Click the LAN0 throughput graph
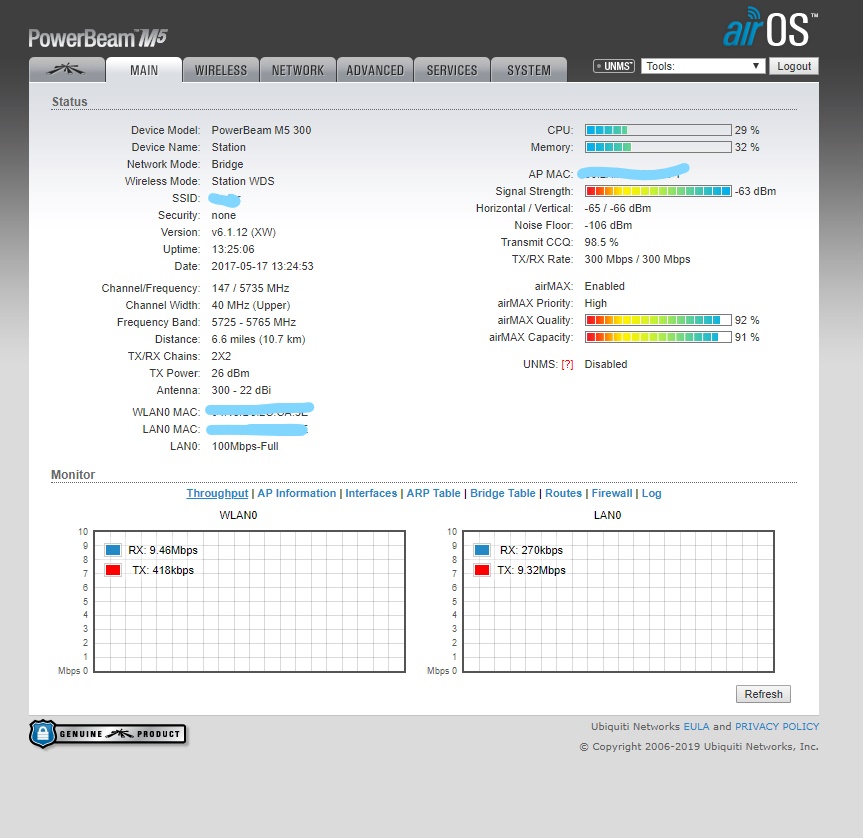 point(618,601)
